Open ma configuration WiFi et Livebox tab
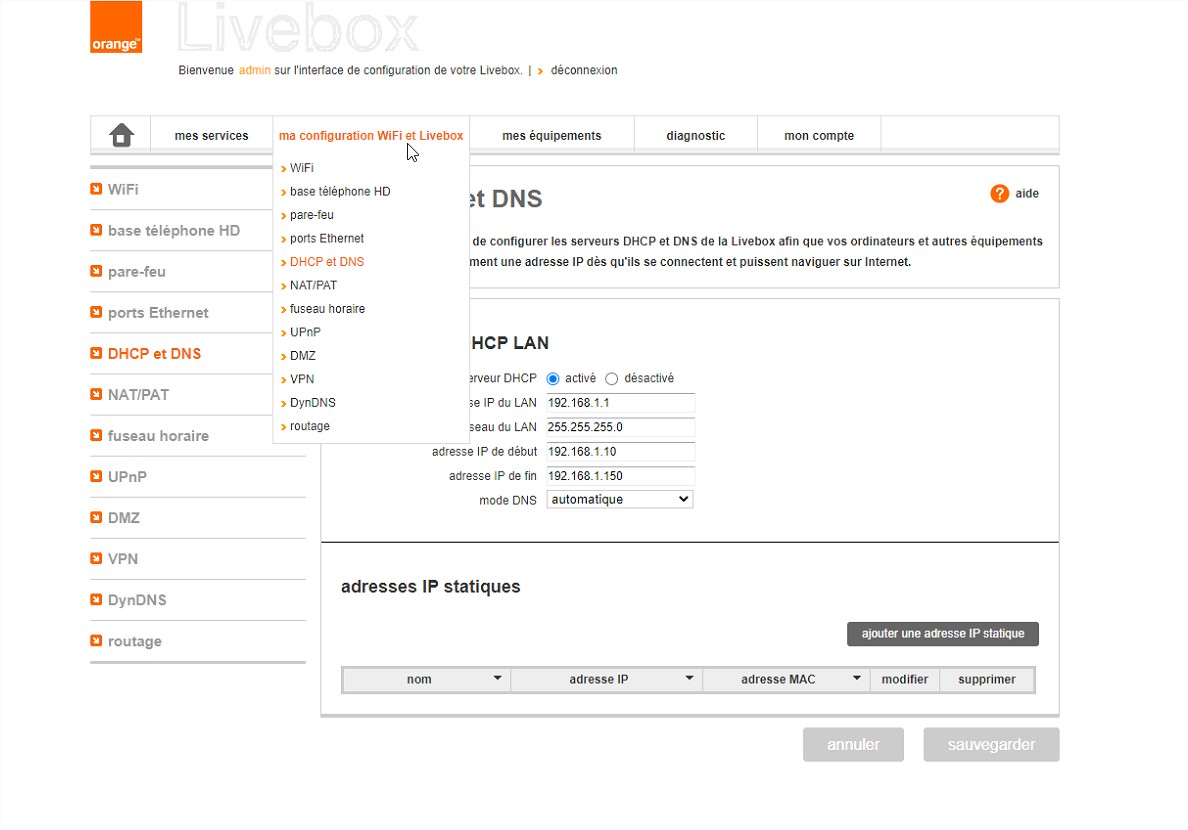Screen dimensions: 1188x830 (x=371, y=136)
